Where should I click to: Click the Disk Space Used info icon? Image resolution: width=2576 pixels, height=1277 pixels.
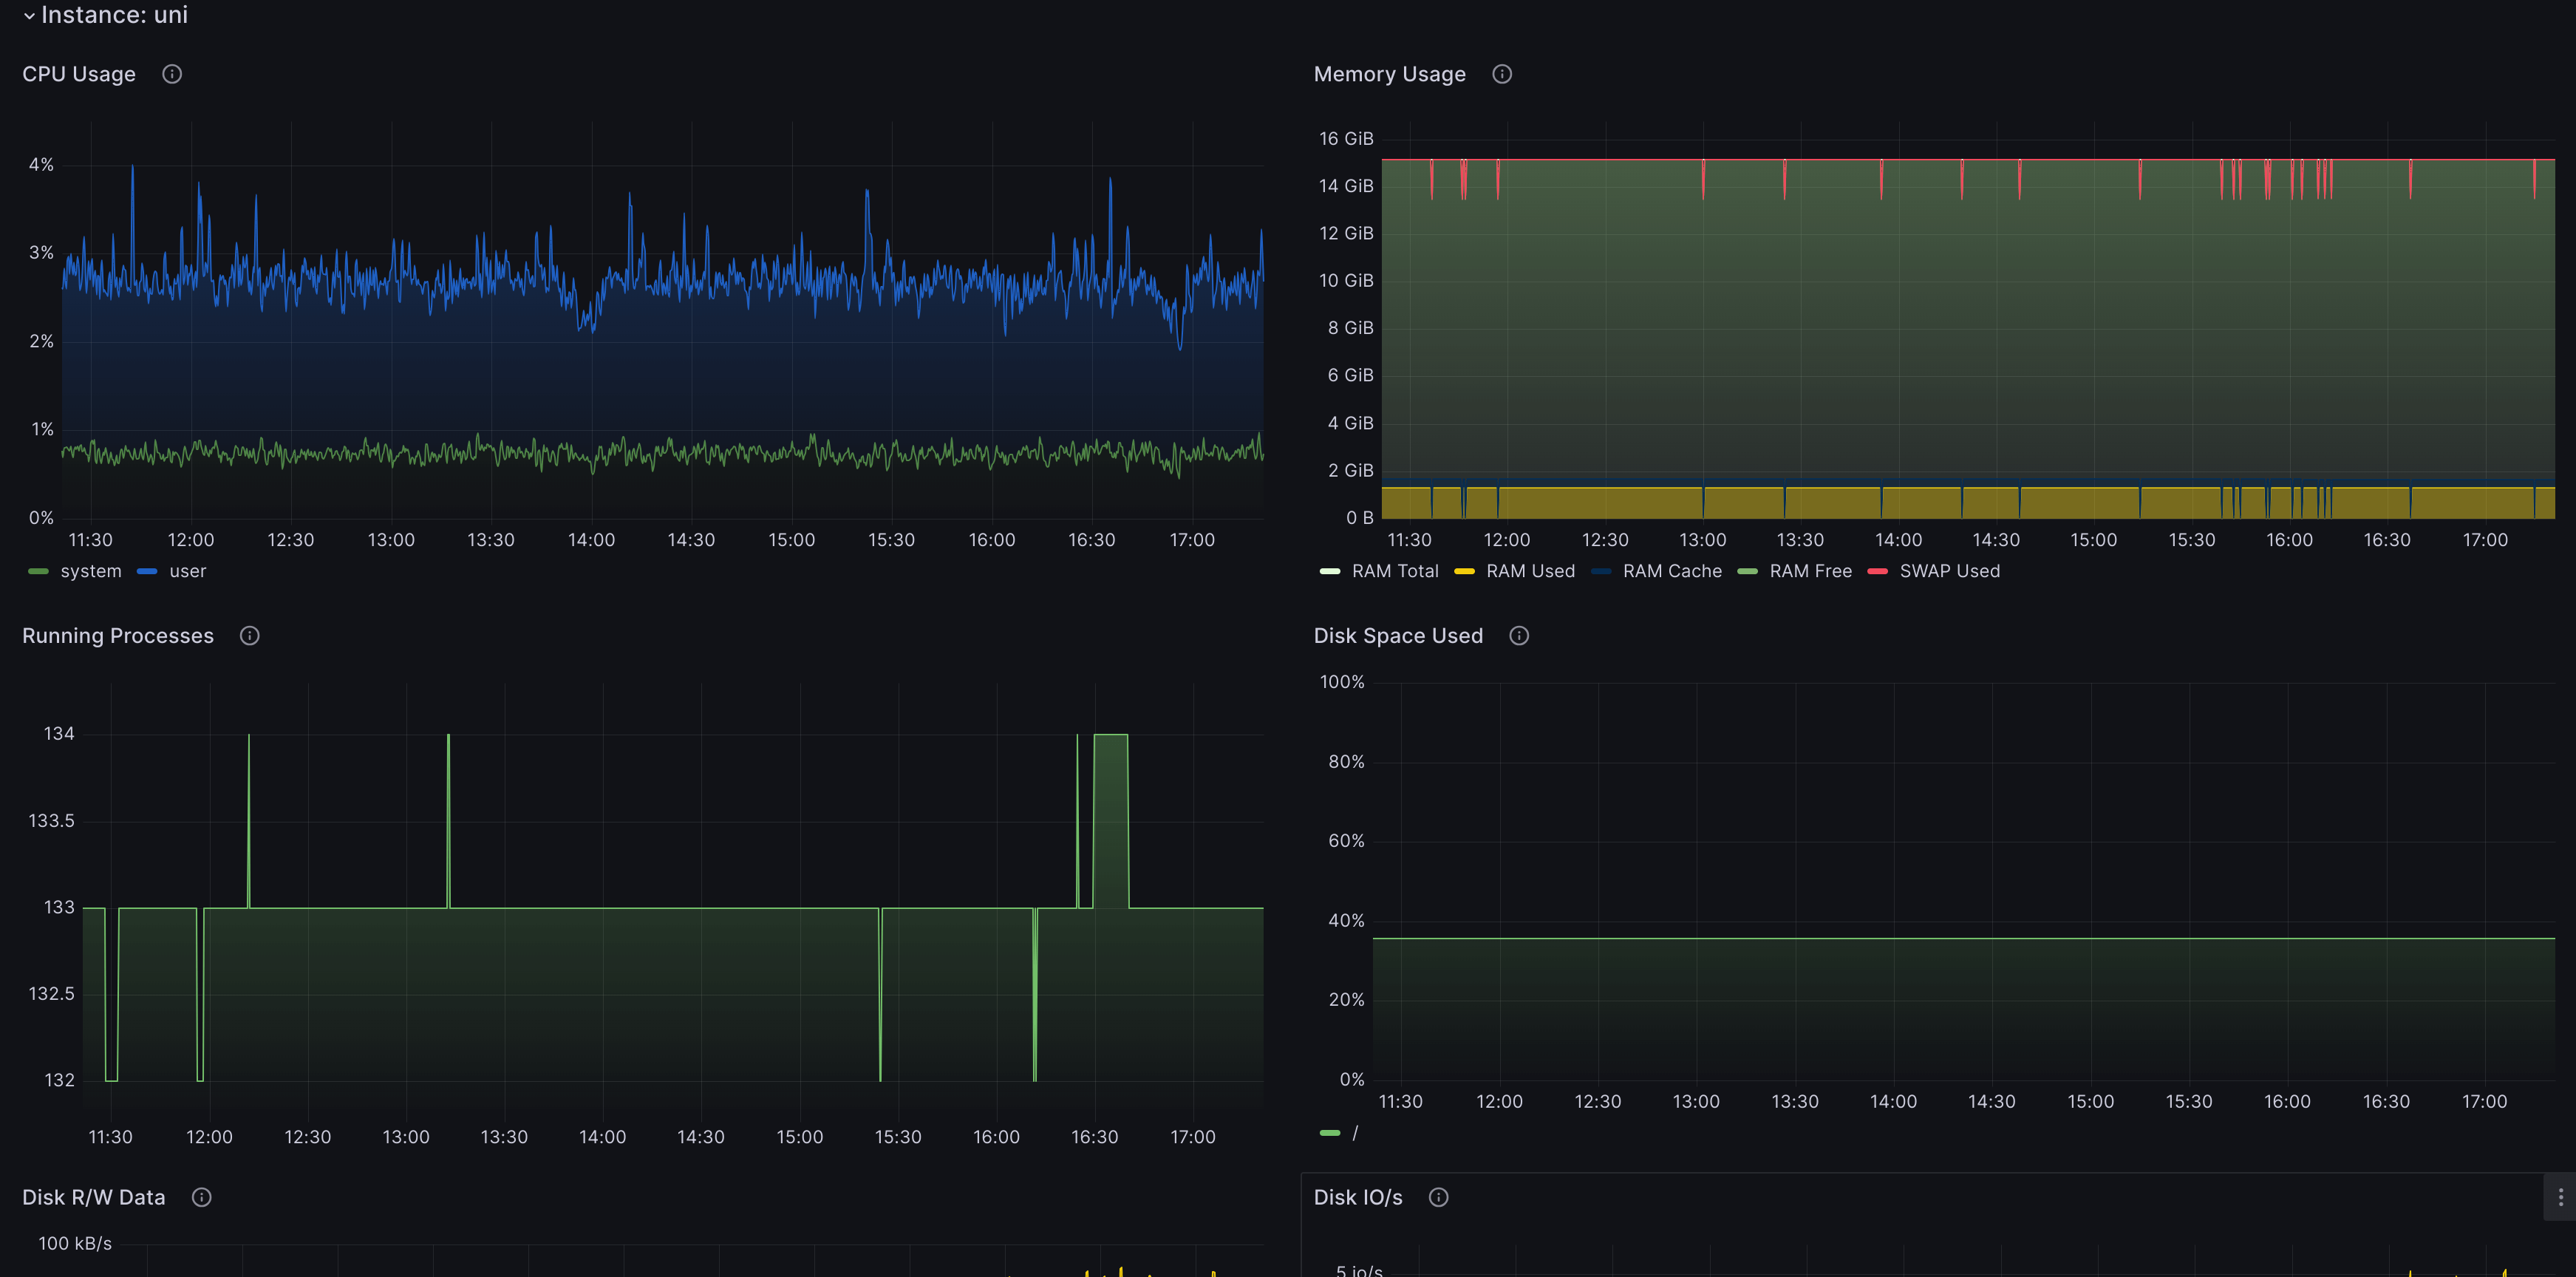click(1519, 635)
